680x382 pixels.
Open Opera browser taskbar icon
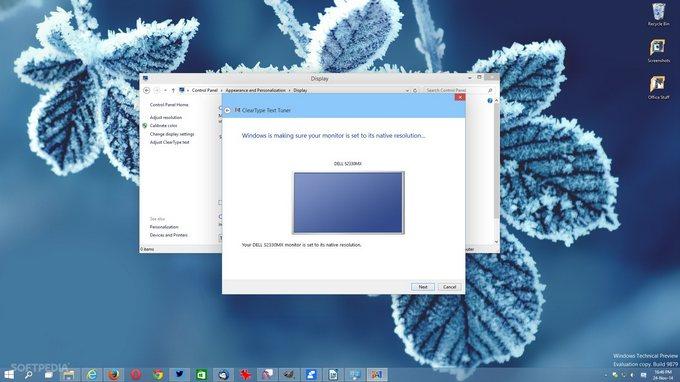coord(136,375)
